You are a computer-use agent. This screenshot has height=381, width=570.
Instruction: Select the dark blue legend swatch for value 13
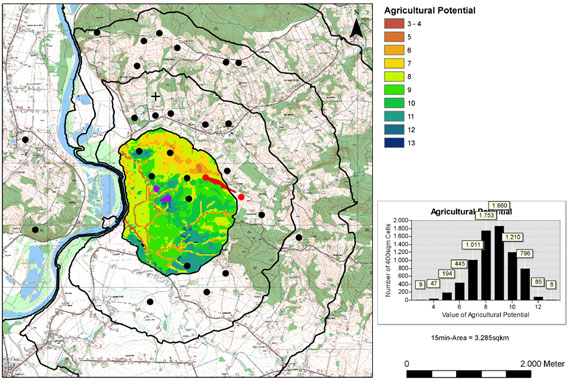coord(394,143)
